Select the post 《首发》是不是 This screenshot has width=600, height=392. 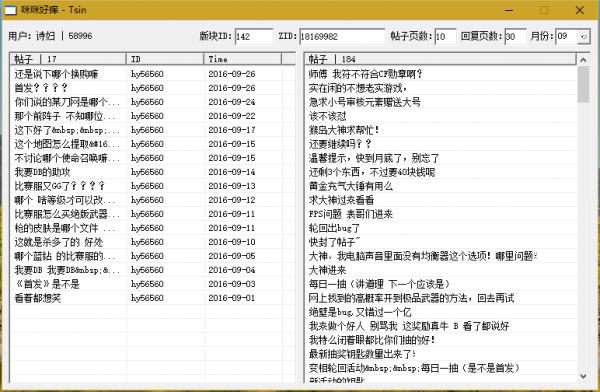(x=47, y=284)
